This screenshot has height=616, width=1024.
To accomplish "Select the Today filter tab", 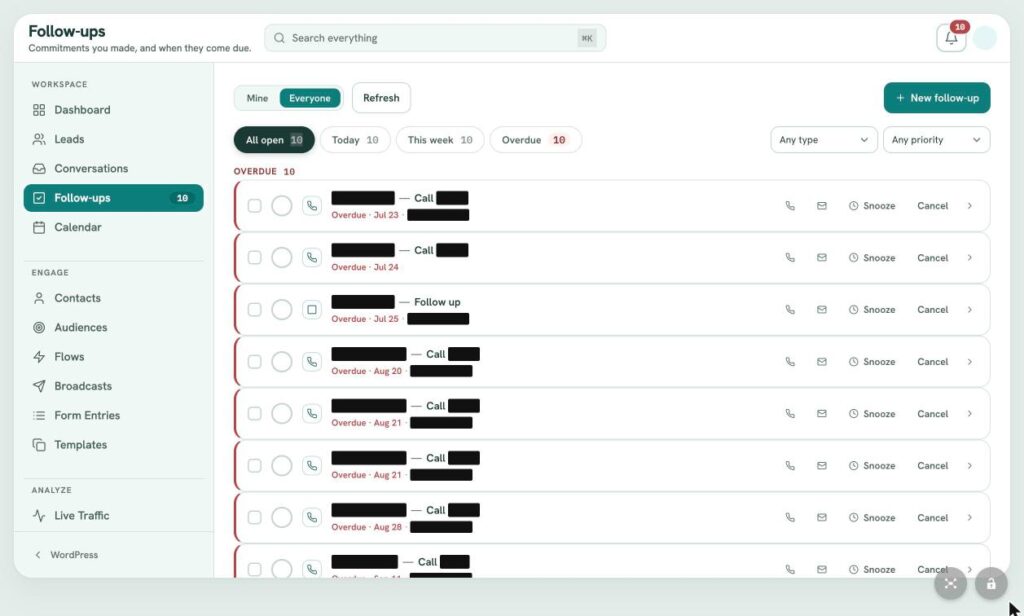I will (355, 140).
